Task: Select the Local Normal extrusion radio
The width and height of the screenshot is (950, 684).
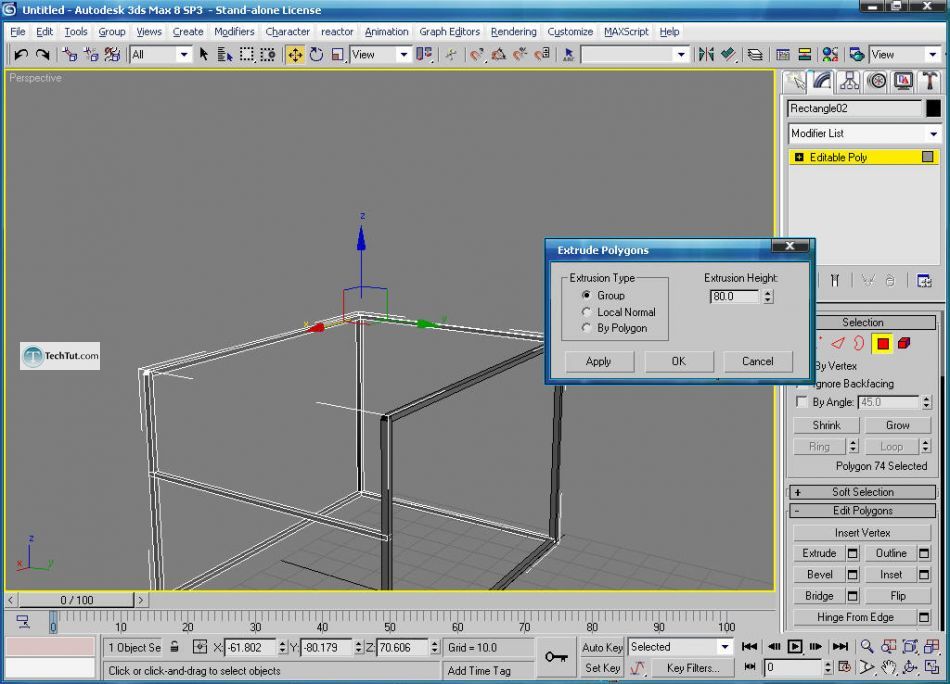Action: point(586,312)
